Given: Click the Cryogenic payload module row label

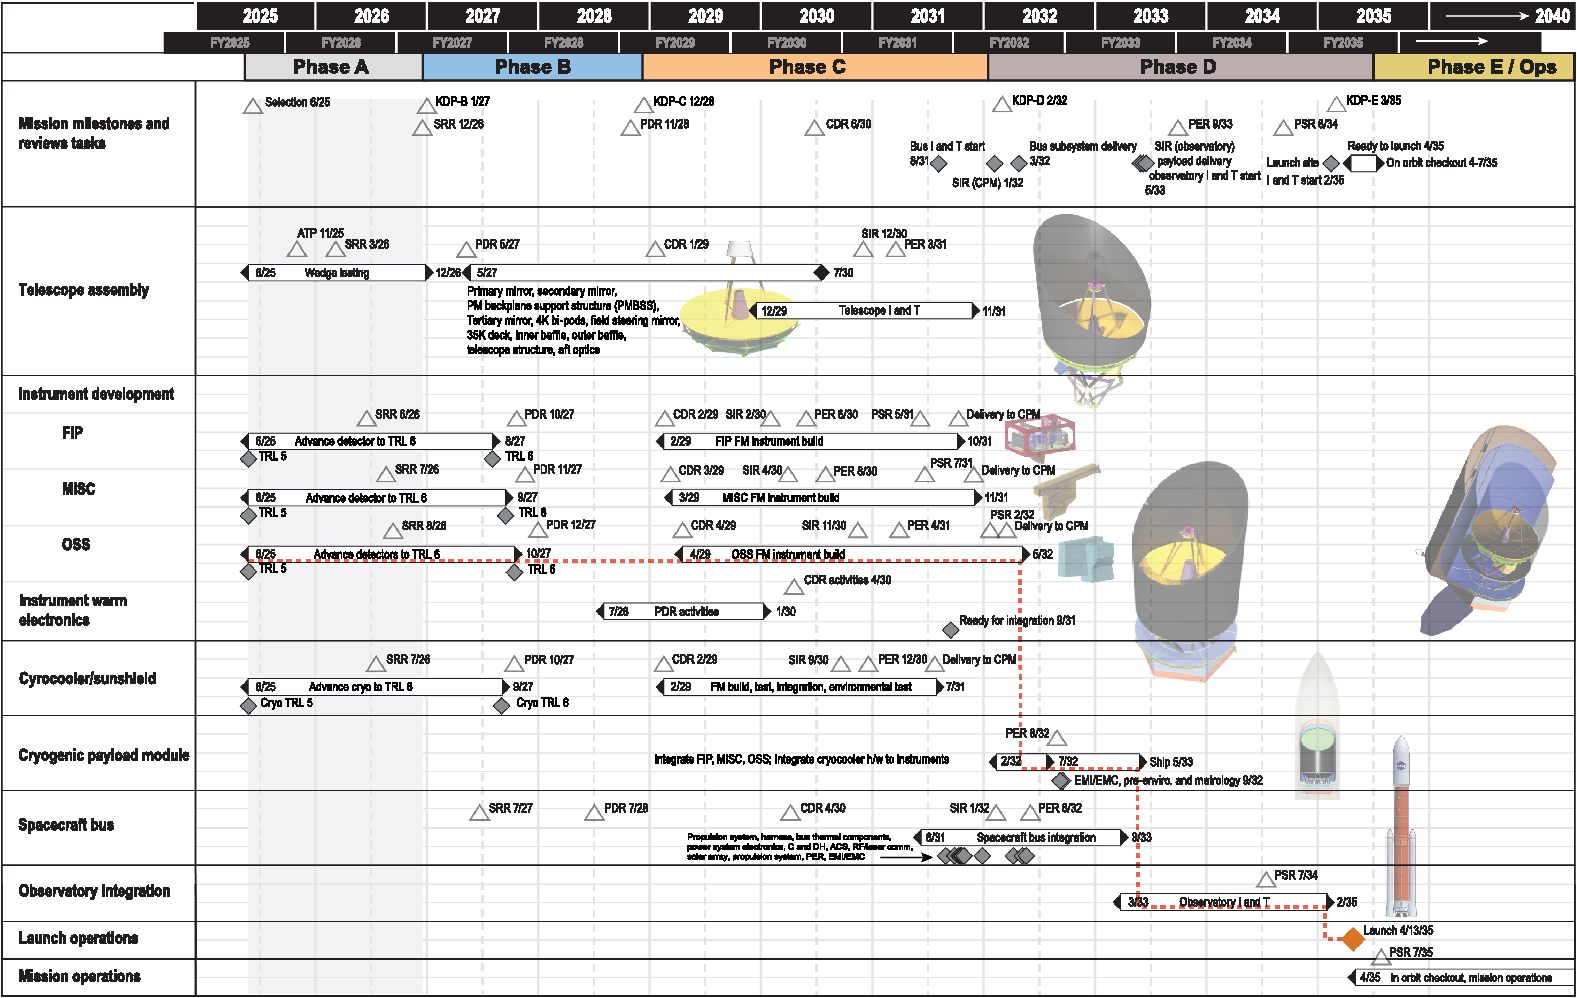Looking at the screenshot, I should 104,755.
